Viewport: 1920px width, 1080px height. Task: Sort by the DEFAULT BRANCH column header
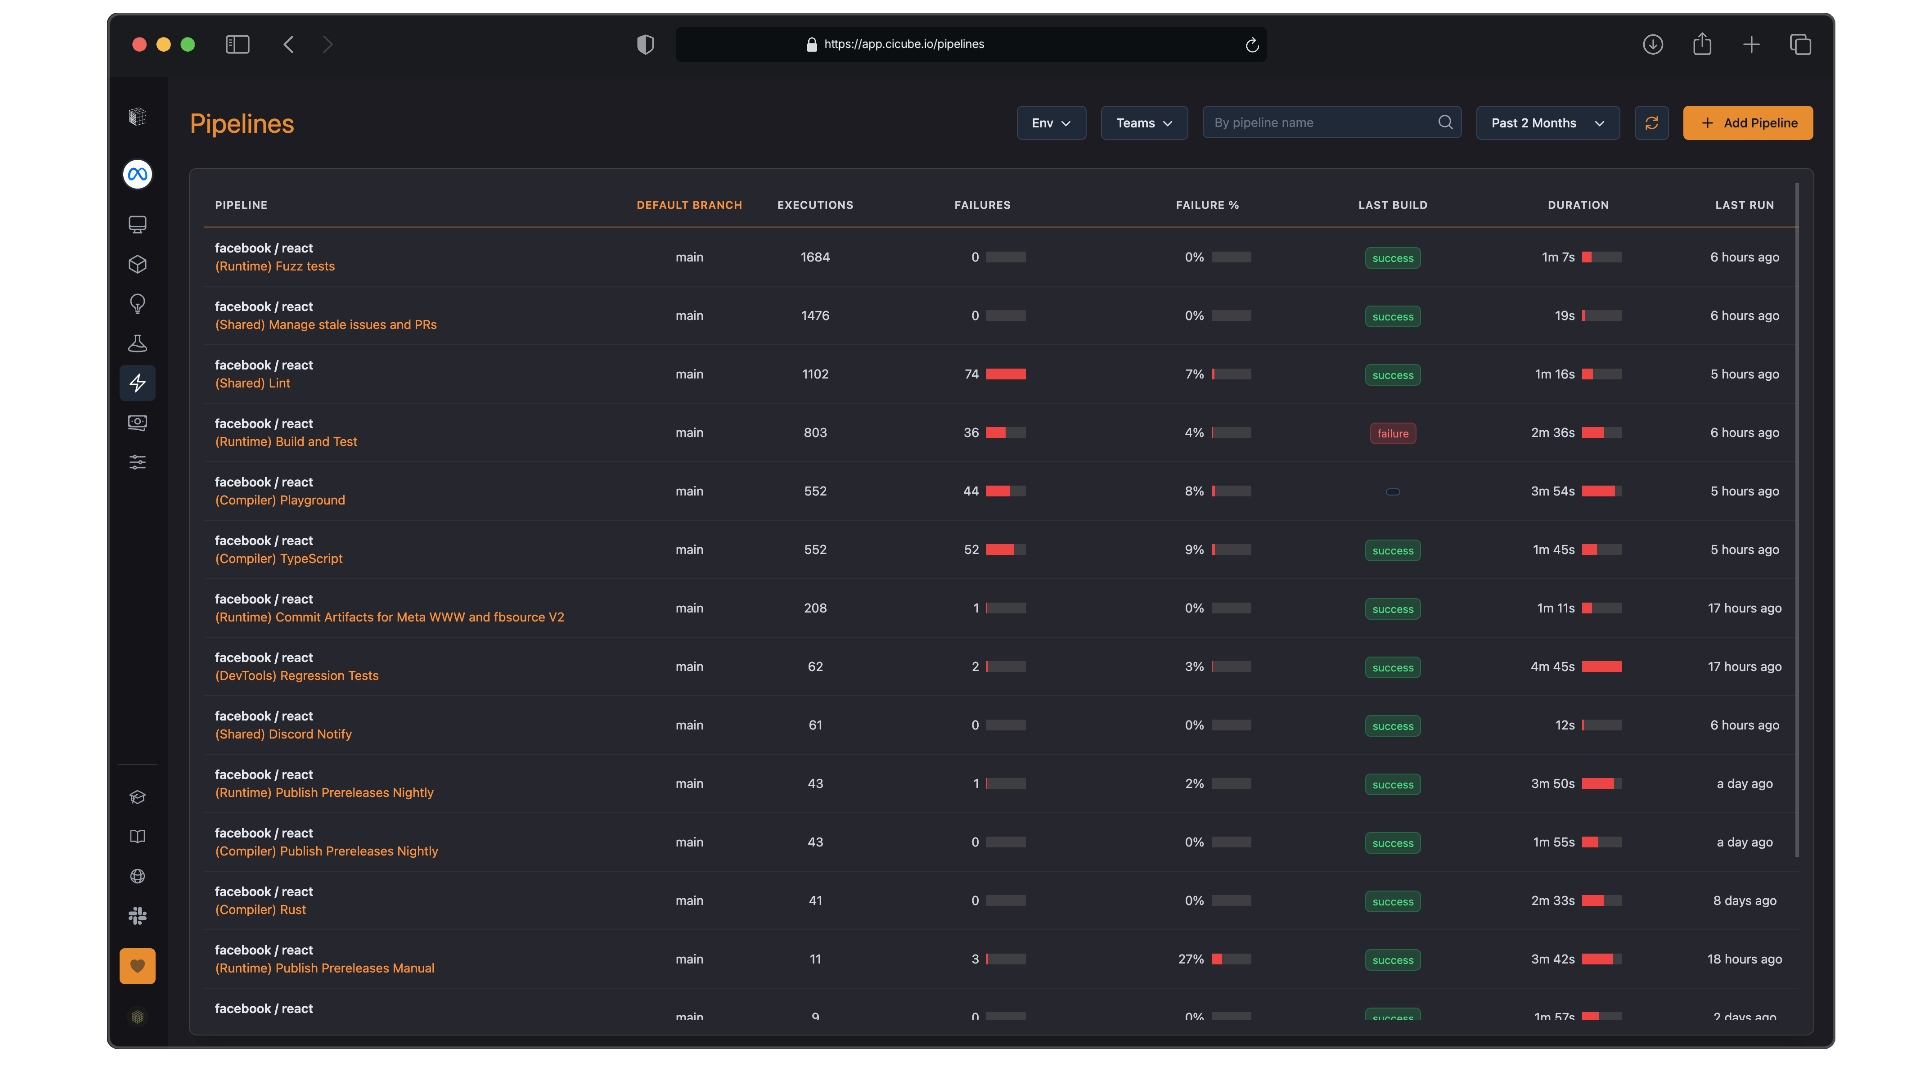[x=689, y=205]
